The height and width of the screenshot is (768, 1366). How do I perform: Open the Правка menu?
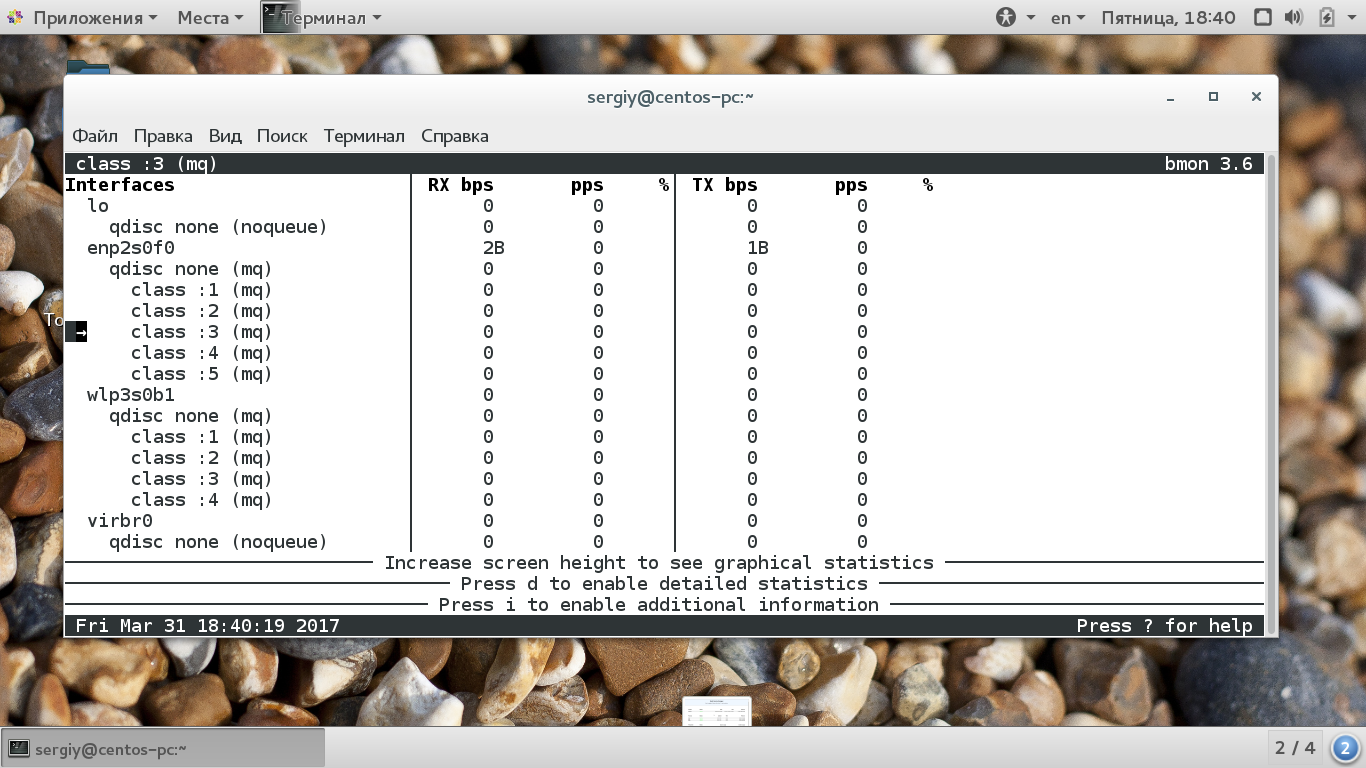coord(163,136)
